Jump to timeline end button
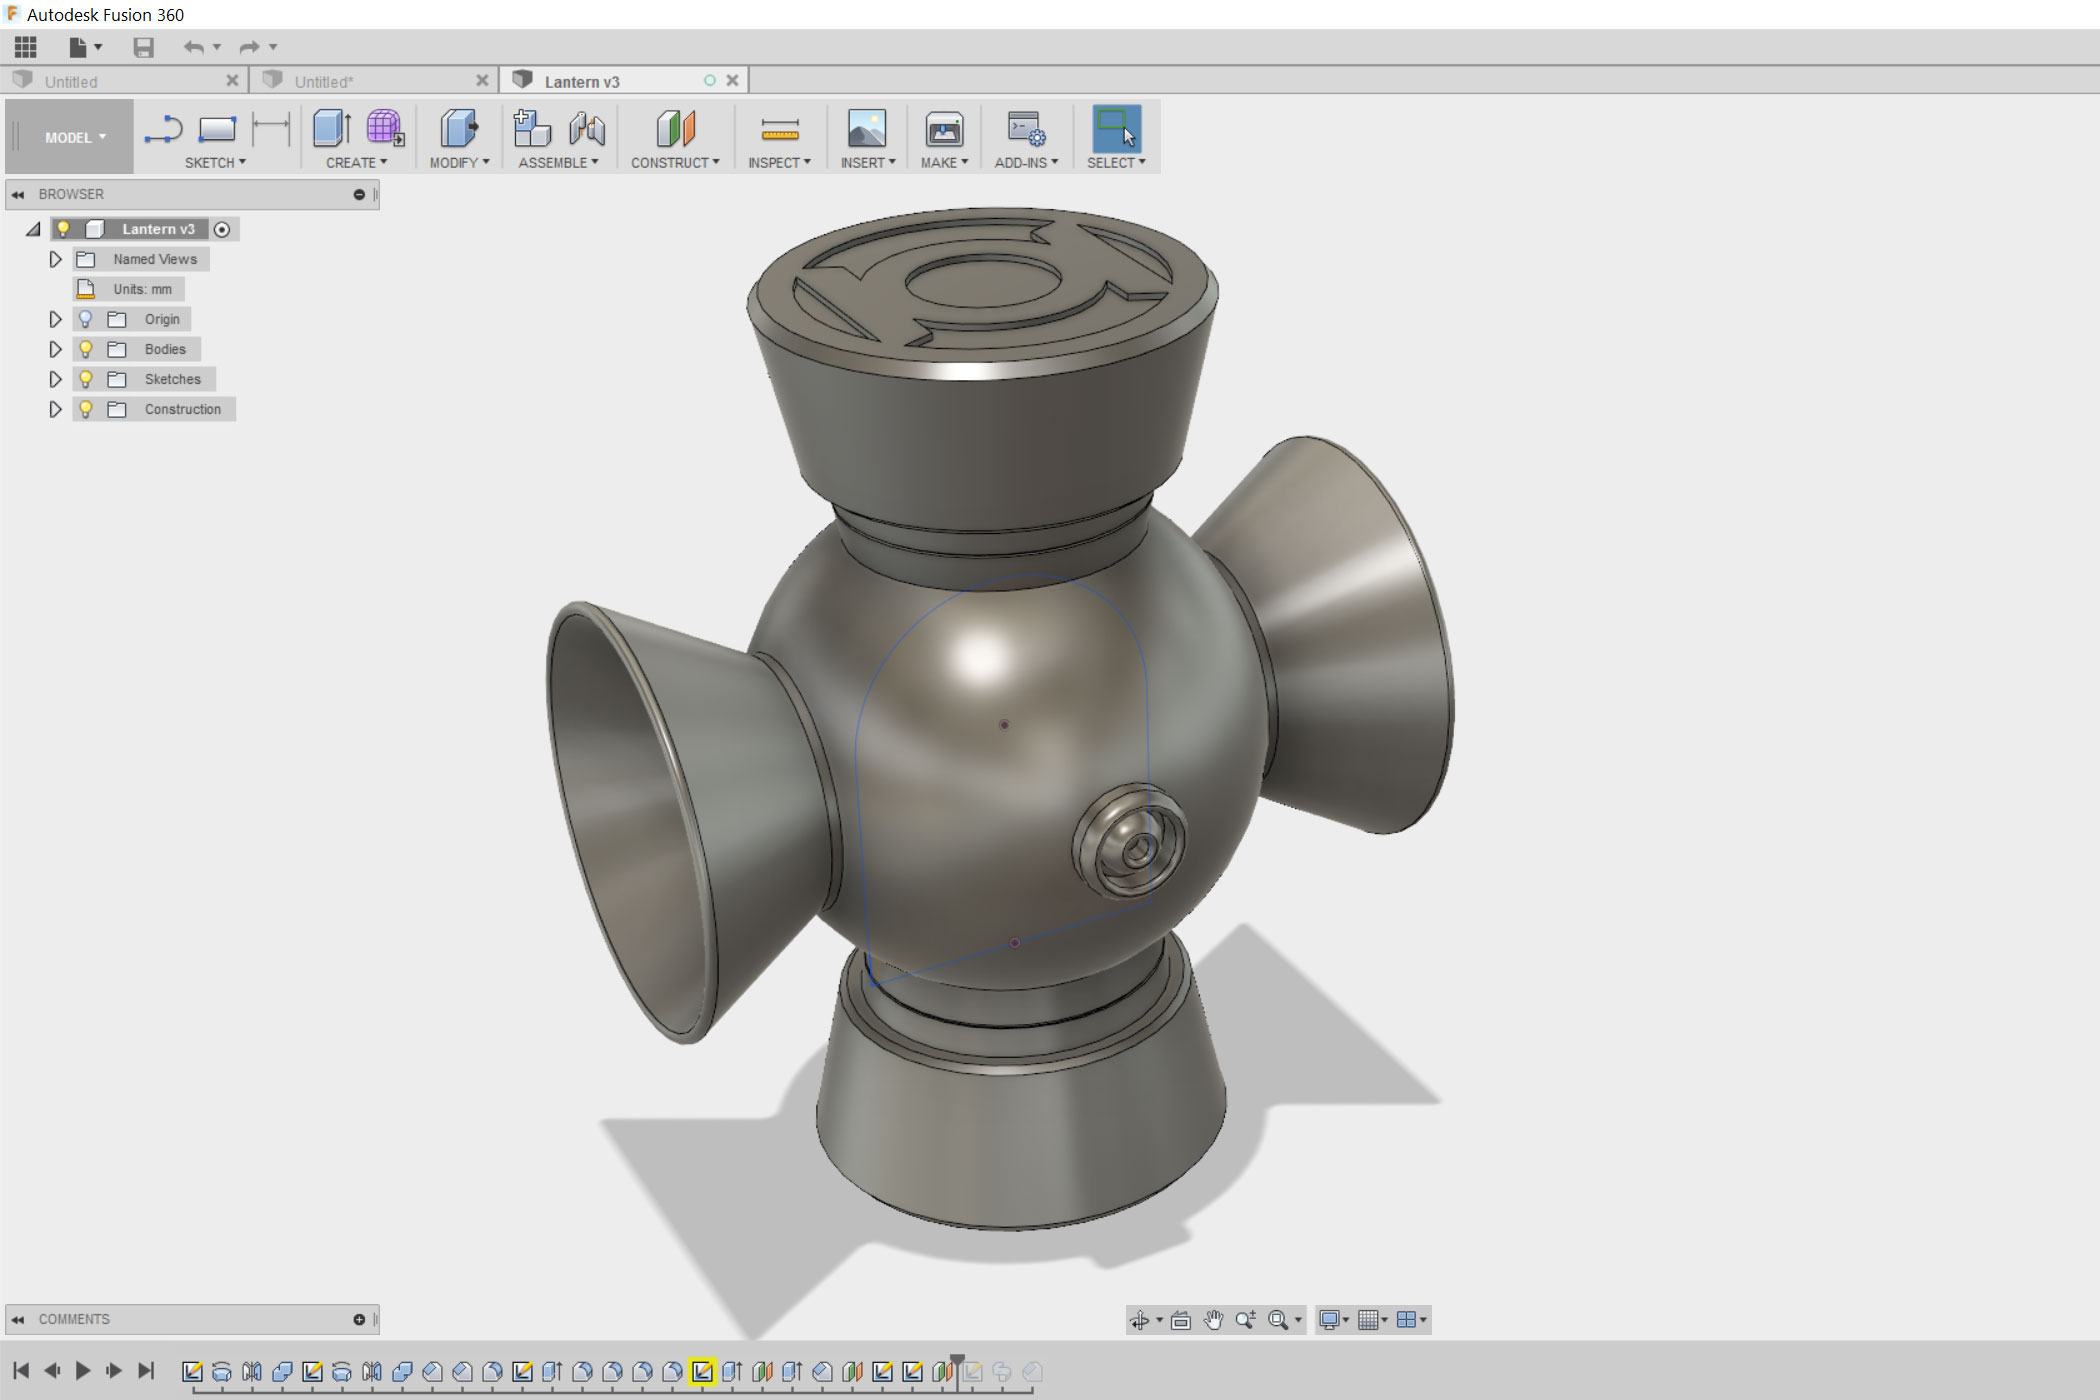This screenshot has width=2100, height=1400. pos(146,1371)
